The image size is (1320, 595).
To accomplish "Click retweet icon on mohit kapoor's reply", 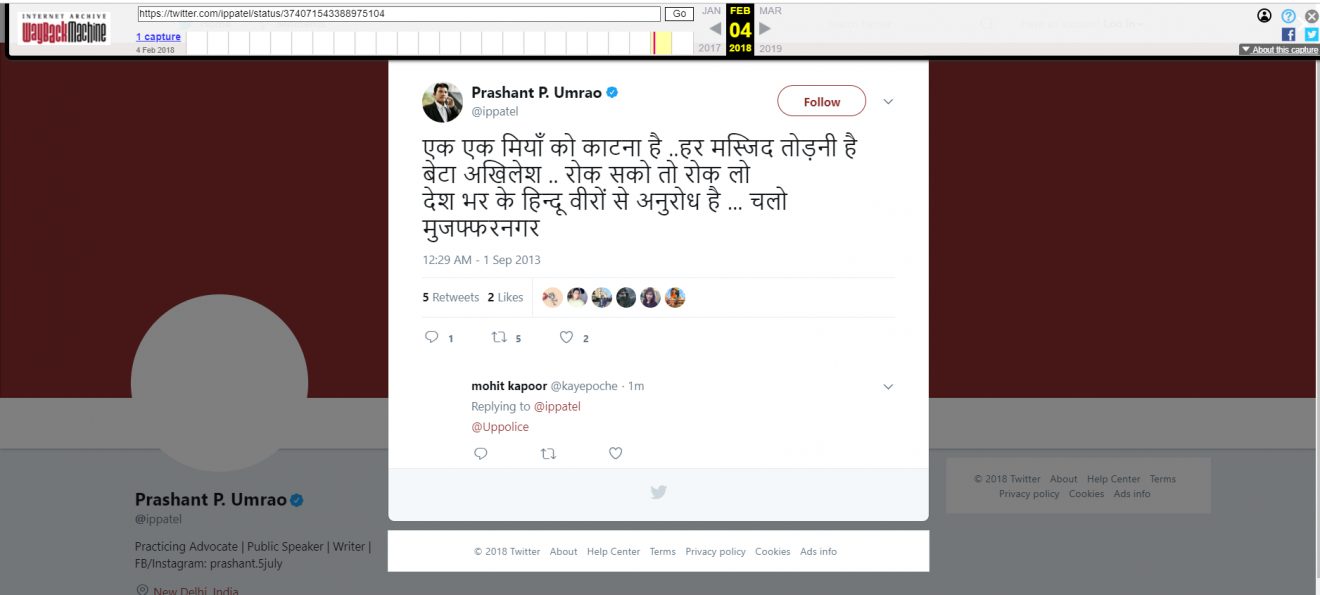I will 548,453.
